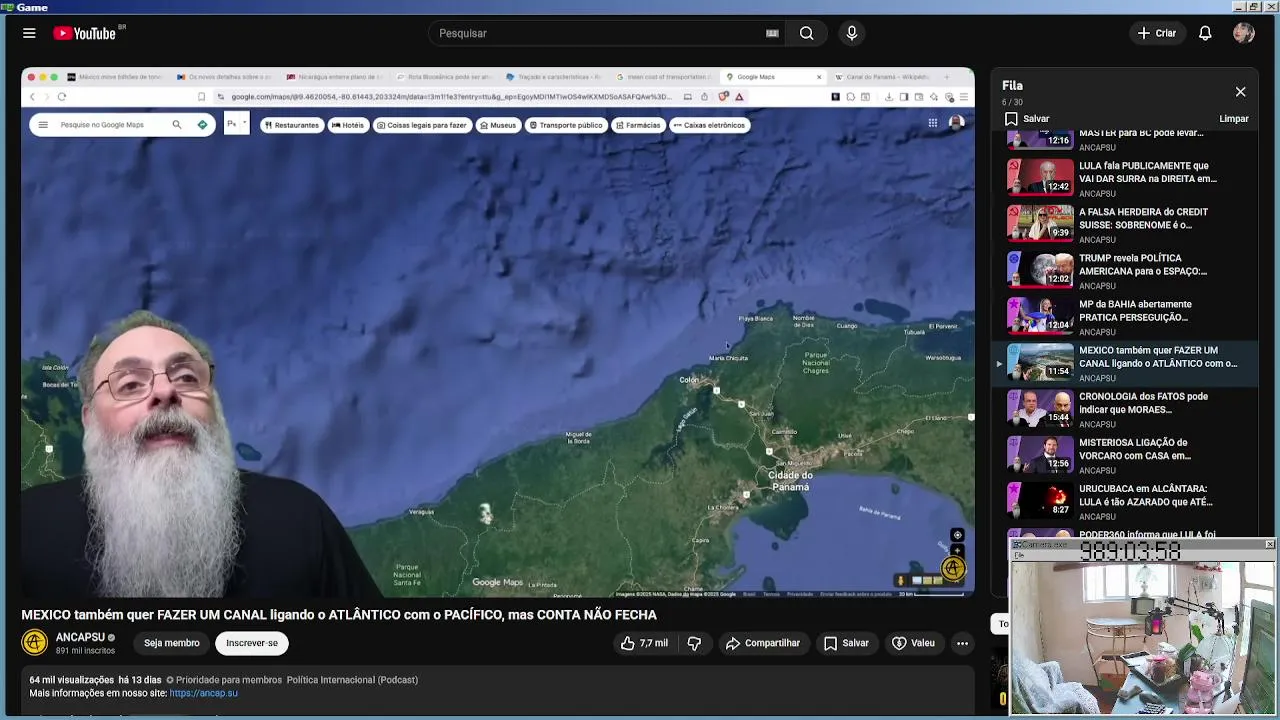Click the video title MEXICO também quer FAZER
This screenshot has height=720, width=1280.
point(339,615)
